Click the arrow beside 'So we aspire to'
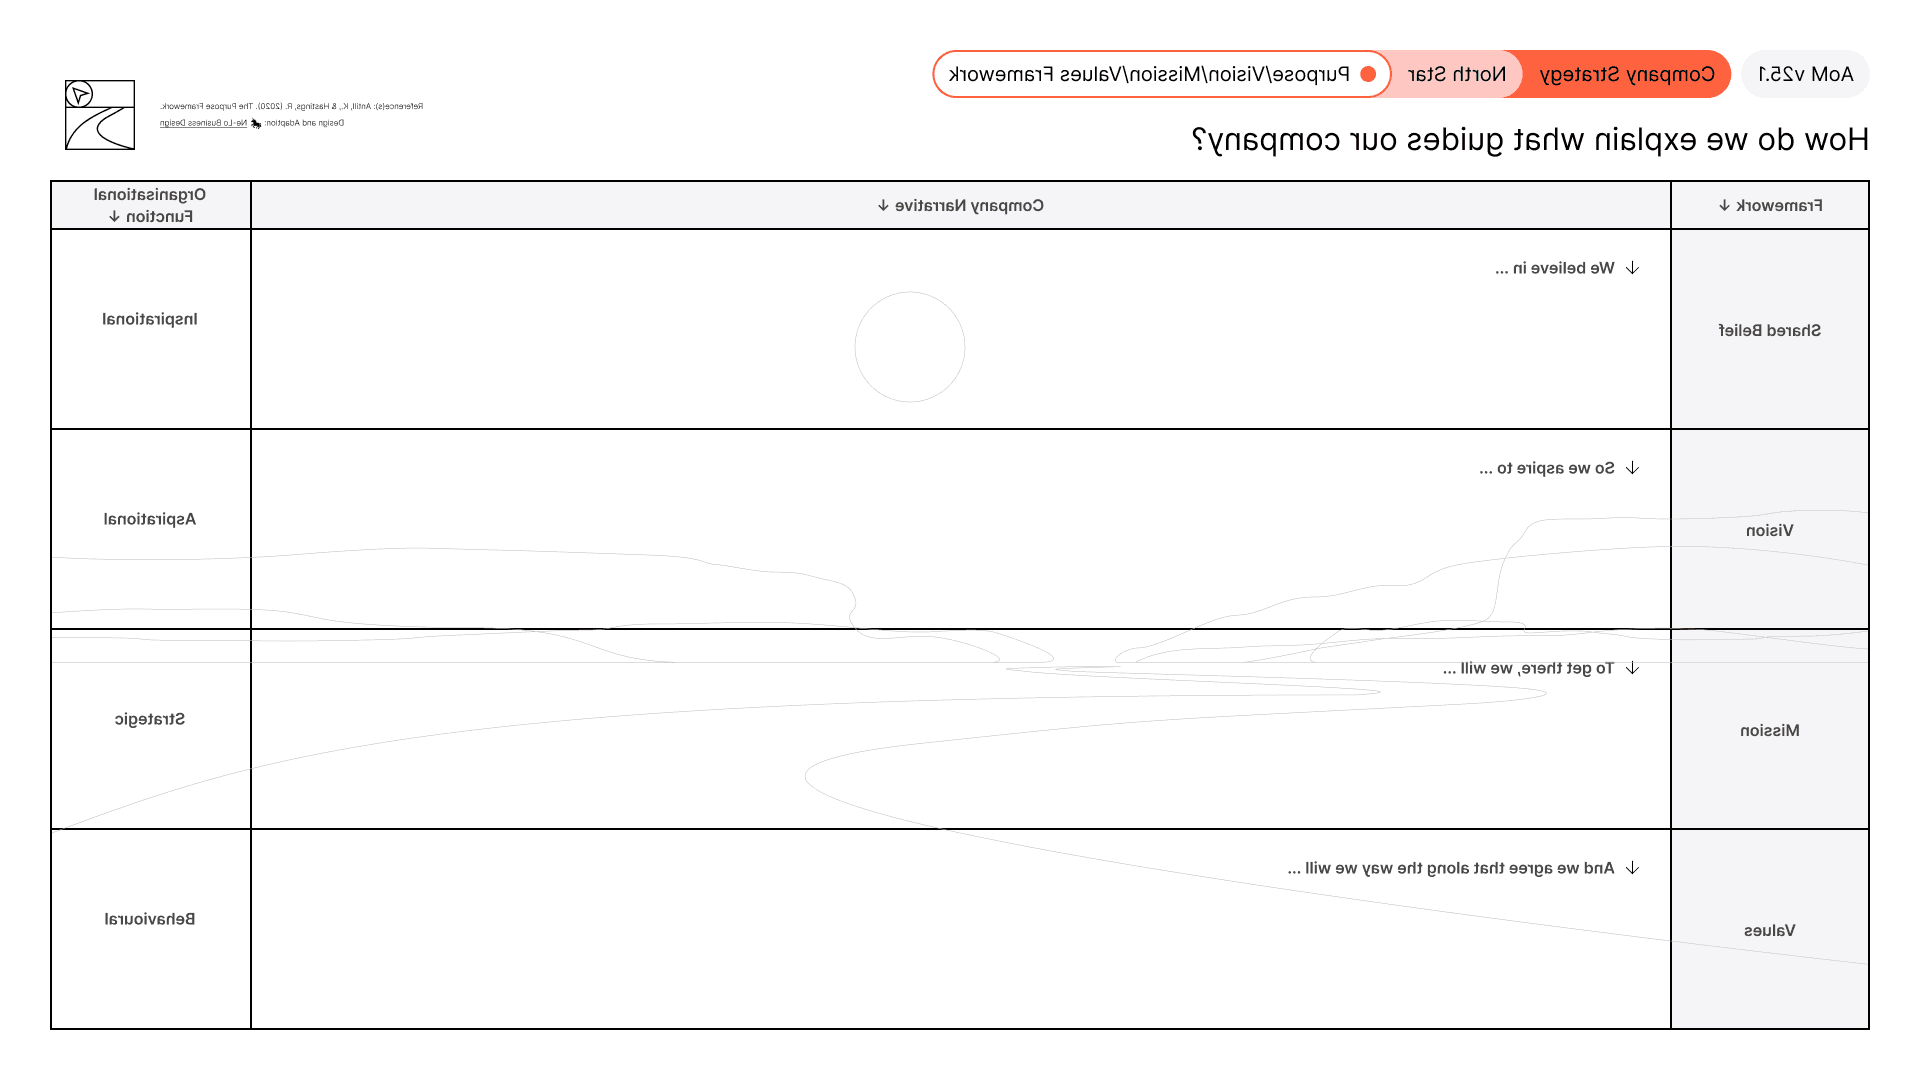This screenshot has width=1920, height=1080. [1632, 468]
